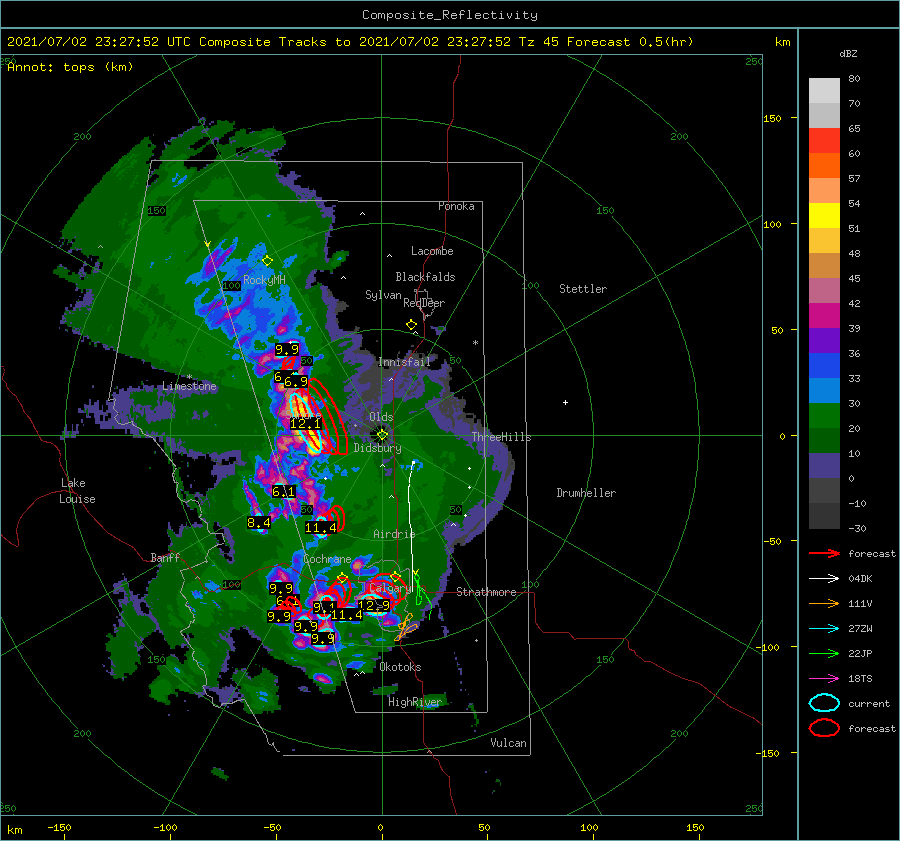Click the Blackfalds town label
Image resolution: width=900 pixels, height=841 pixels.
(425, 277)
